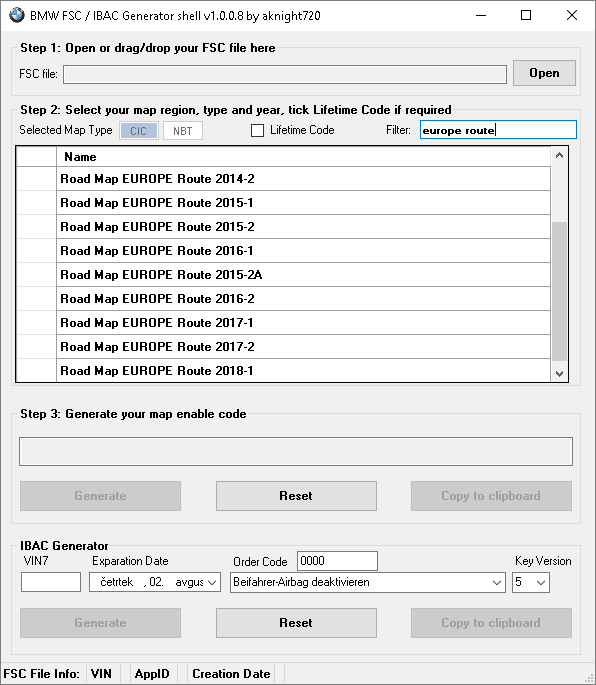Click the row selector beside Route 2014-2

point(36,179)
